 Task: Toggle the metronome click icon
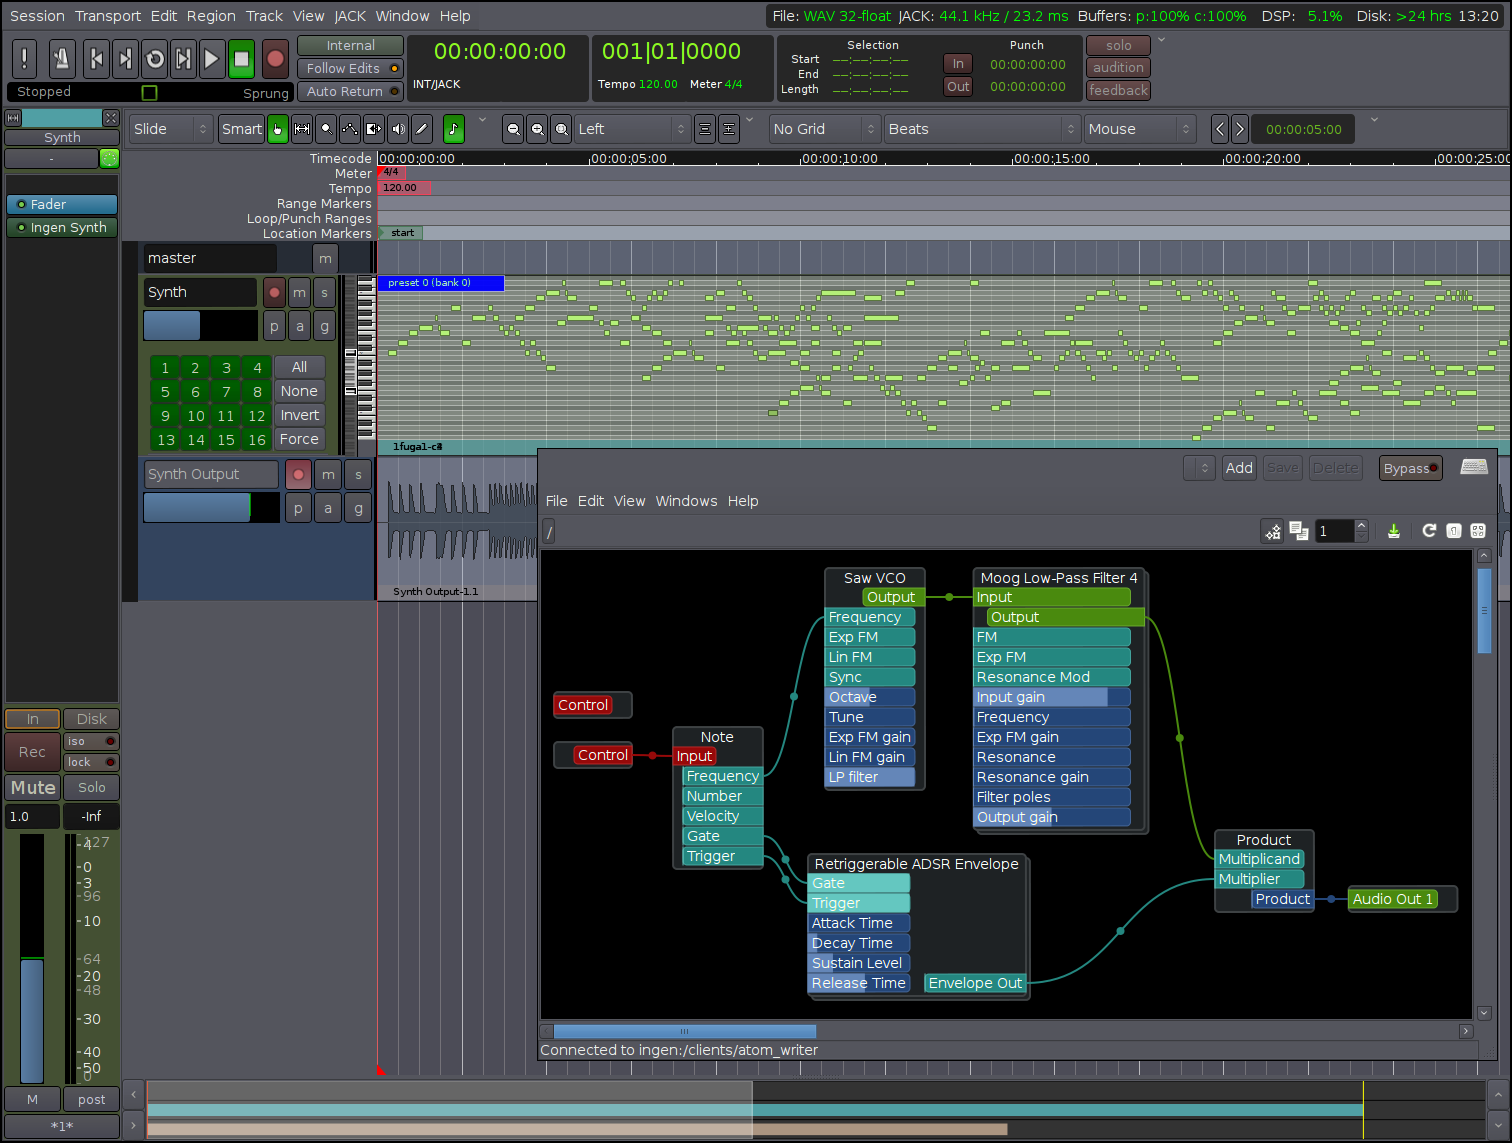point(61,59)
